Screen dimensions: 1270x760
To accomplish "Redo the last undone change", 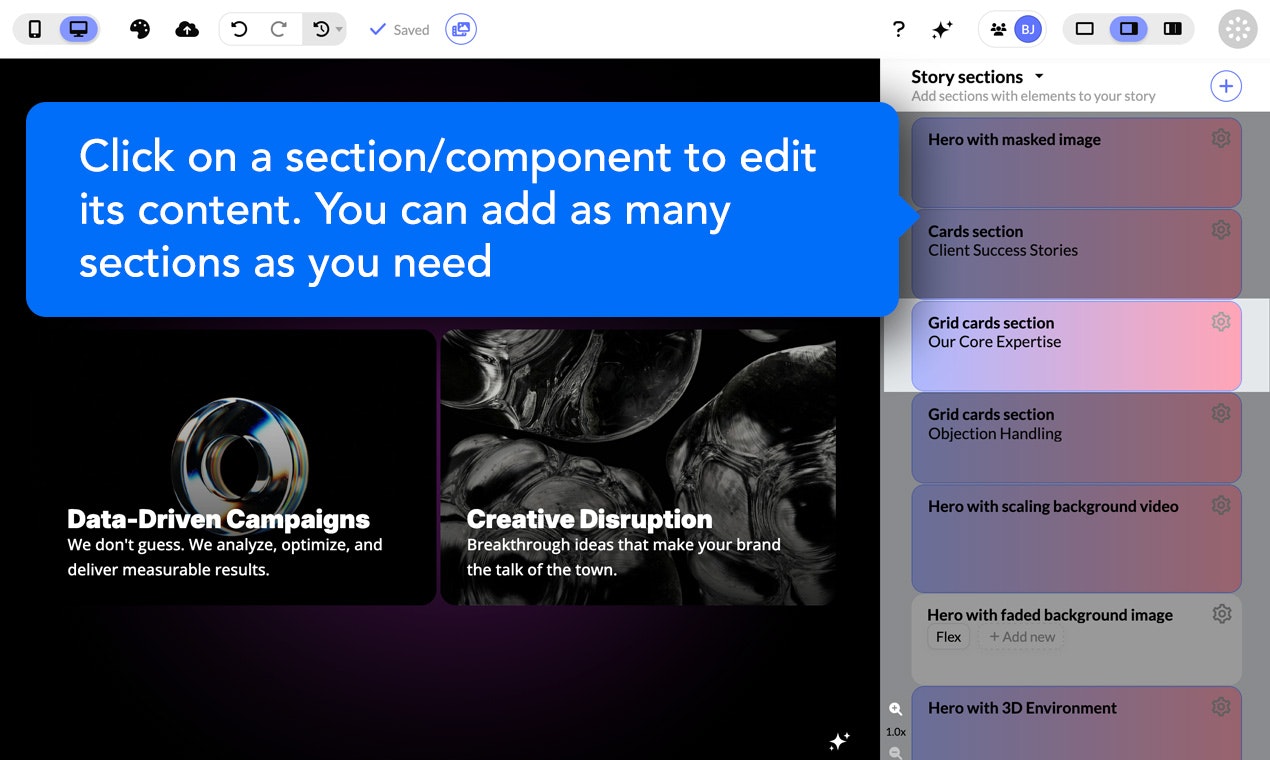I will (279, 29).
